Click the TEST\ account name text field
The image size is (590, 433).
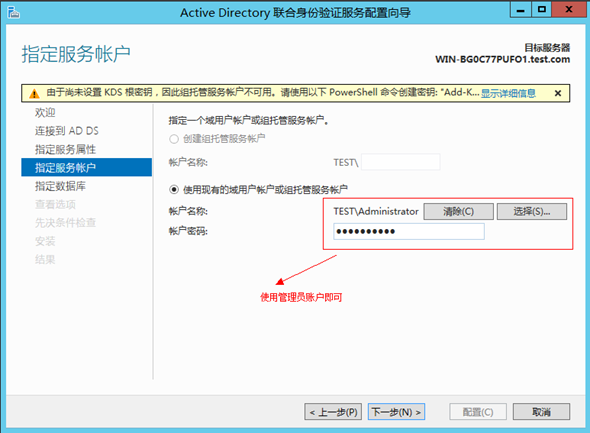(x=401, y=162)
